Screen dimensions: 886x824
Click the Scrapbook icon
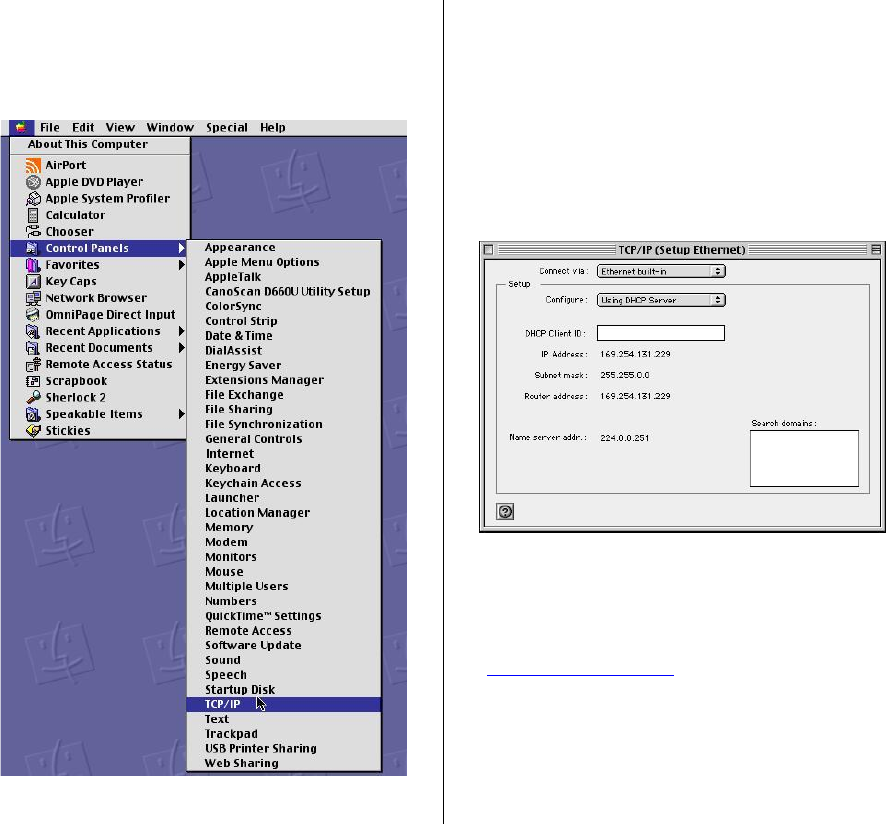[33, 381]
